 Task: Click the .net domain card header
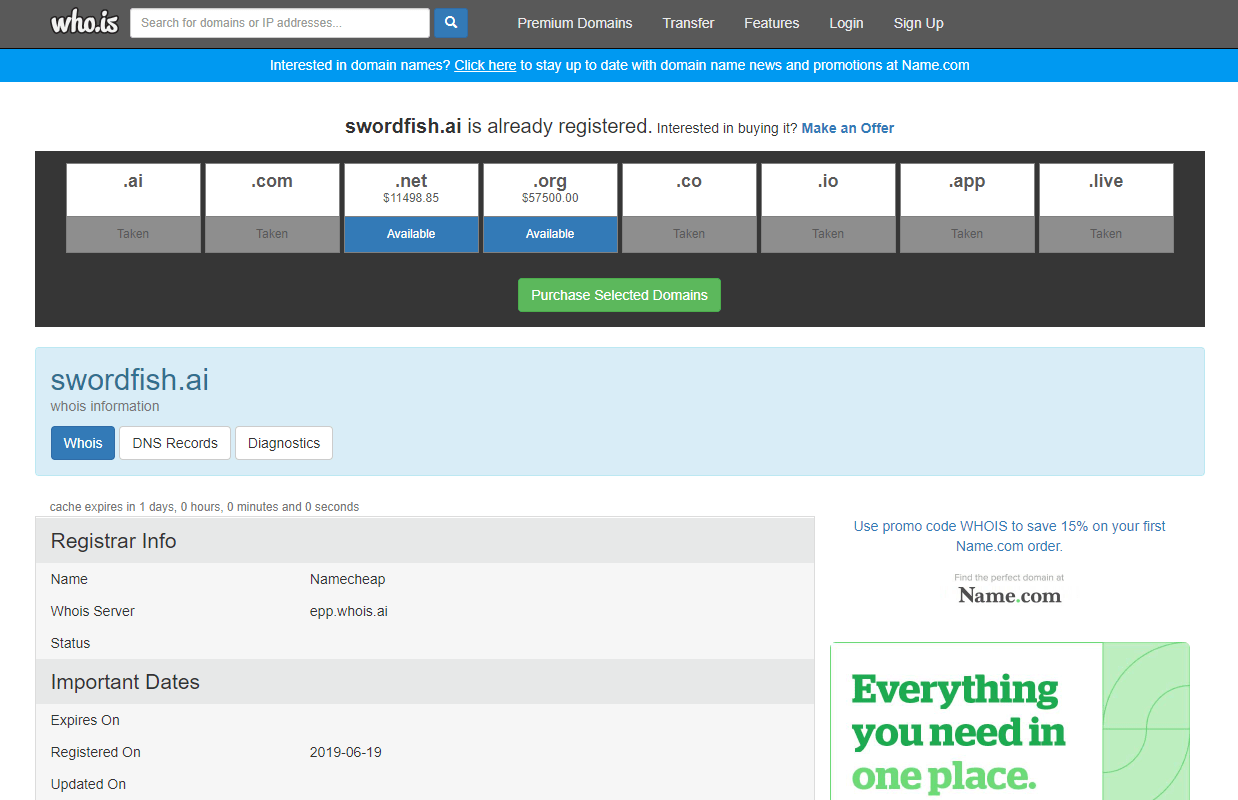(411, 190)
